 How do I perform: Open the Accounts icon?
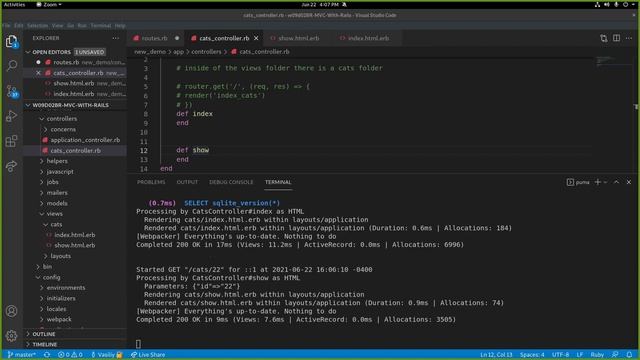[11, 311]
